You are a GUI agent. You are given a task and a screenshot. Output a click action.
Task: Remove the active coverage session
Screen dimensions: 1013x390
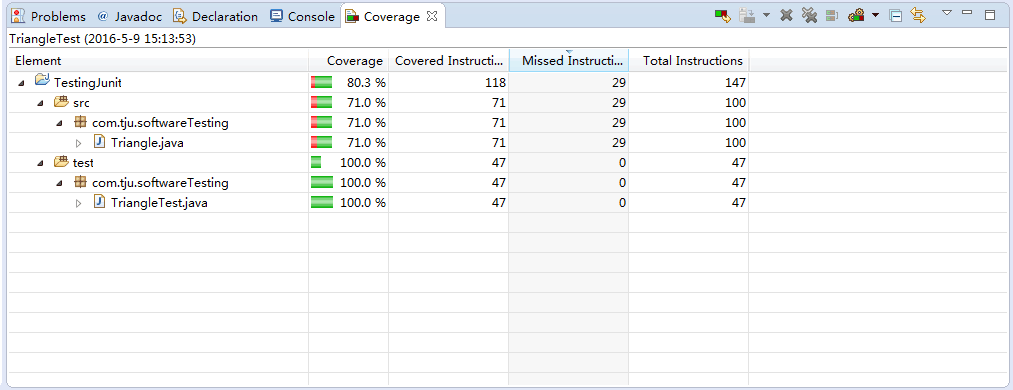pos(786,15)
